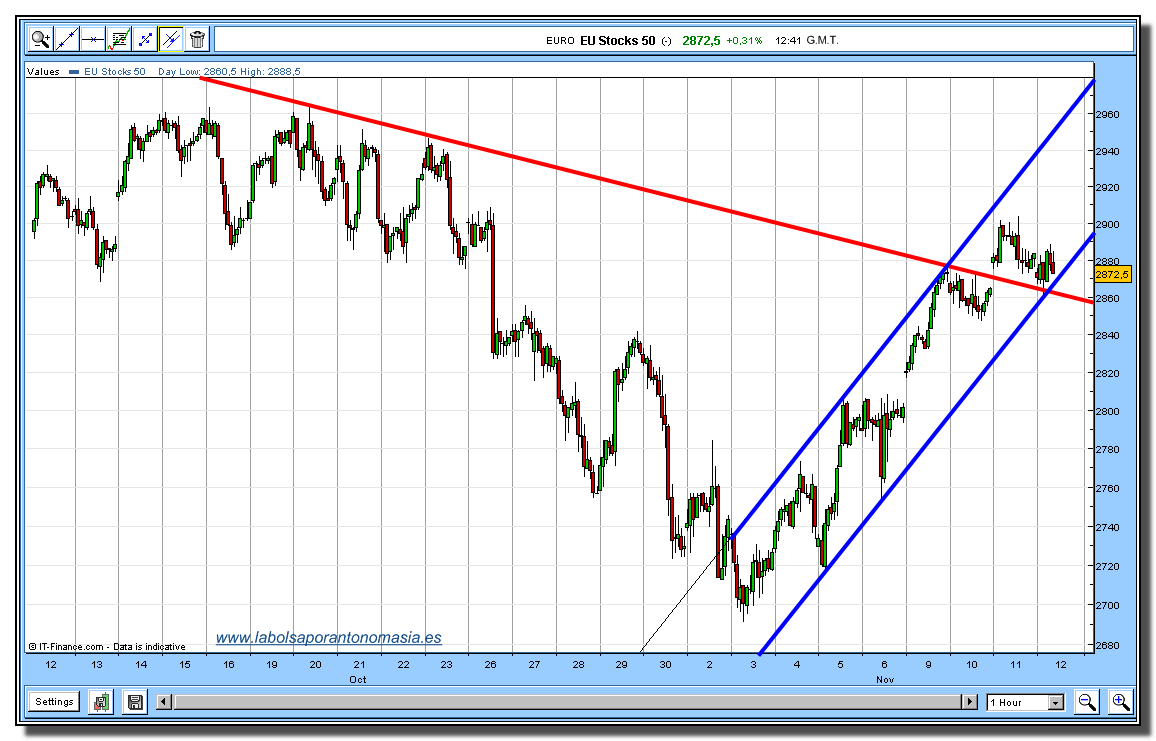
Task: Click the trash can delete icon
Action: pos(198,39)
